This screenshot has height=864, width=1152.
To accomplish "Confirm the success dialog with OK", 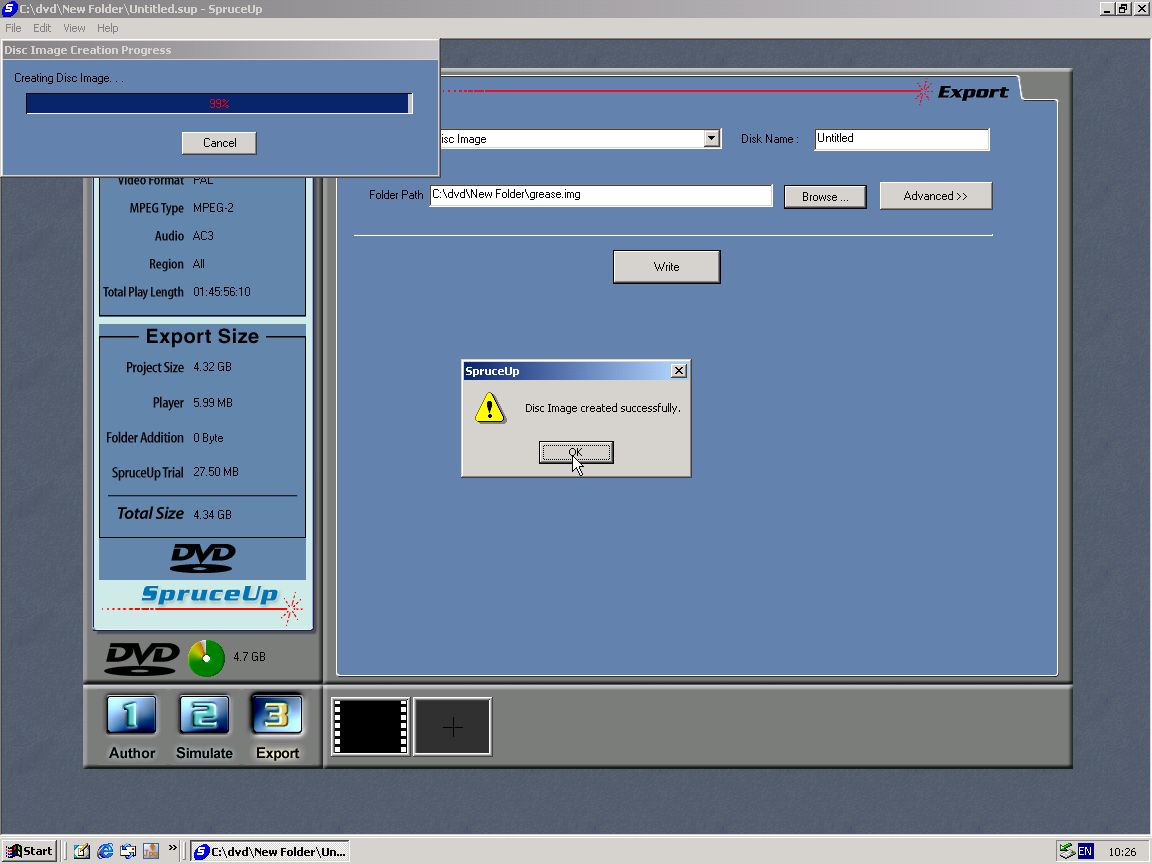I will [576, 453].
